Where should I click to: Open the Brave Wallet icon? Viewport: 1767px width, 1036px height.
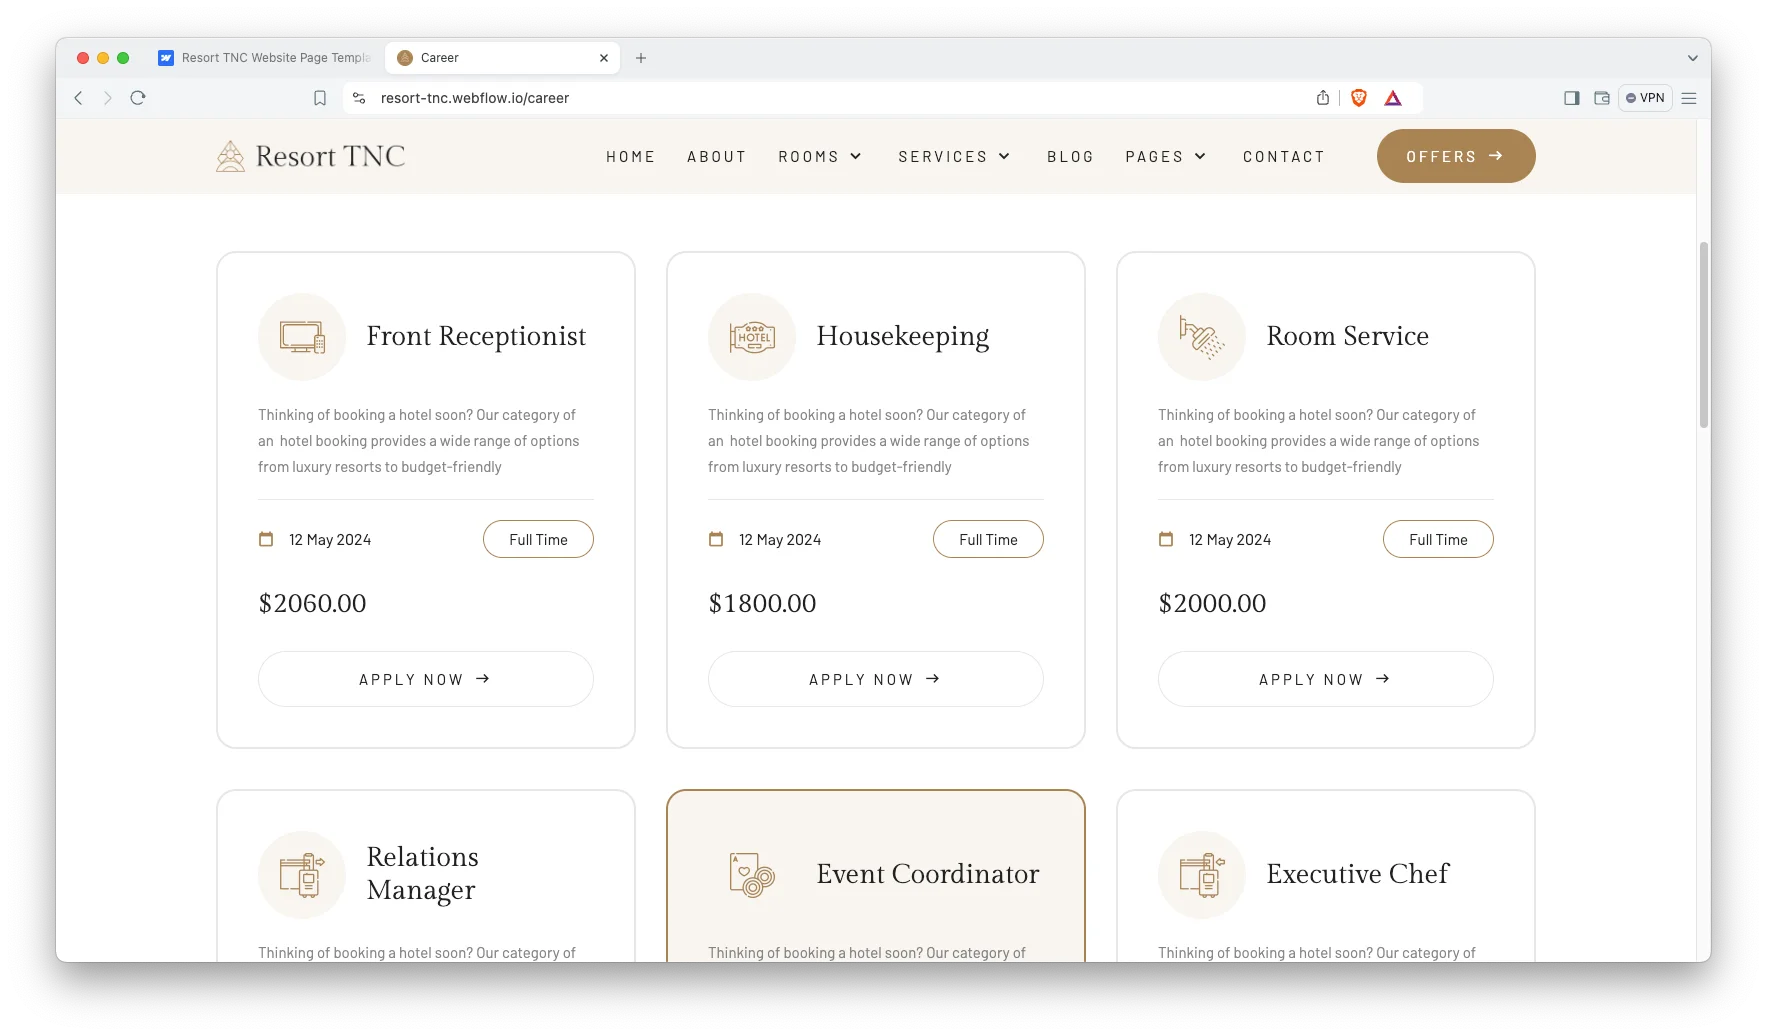tap(1601, 98)
